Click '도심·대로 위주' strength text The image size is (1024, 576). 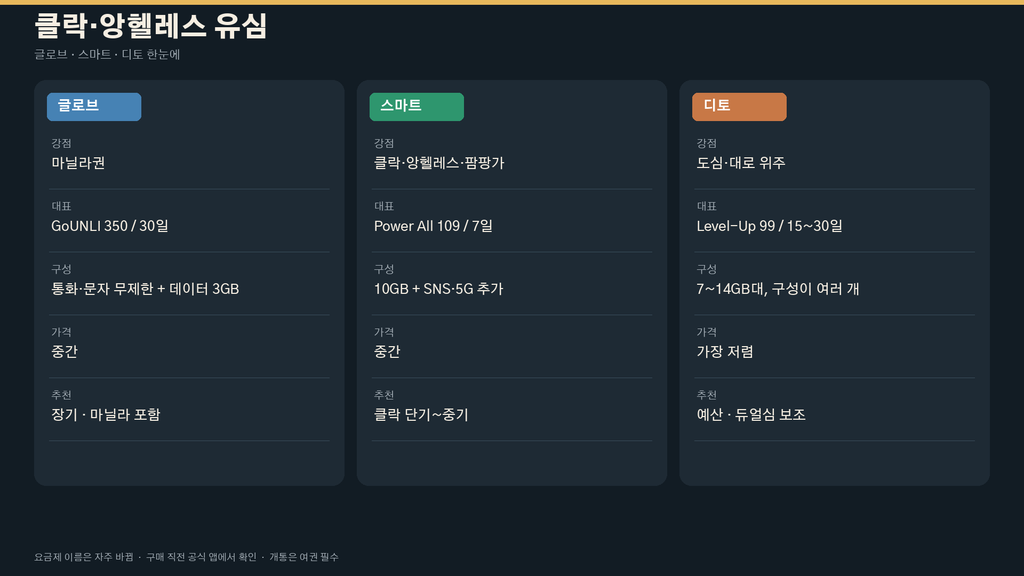(741, 163)
